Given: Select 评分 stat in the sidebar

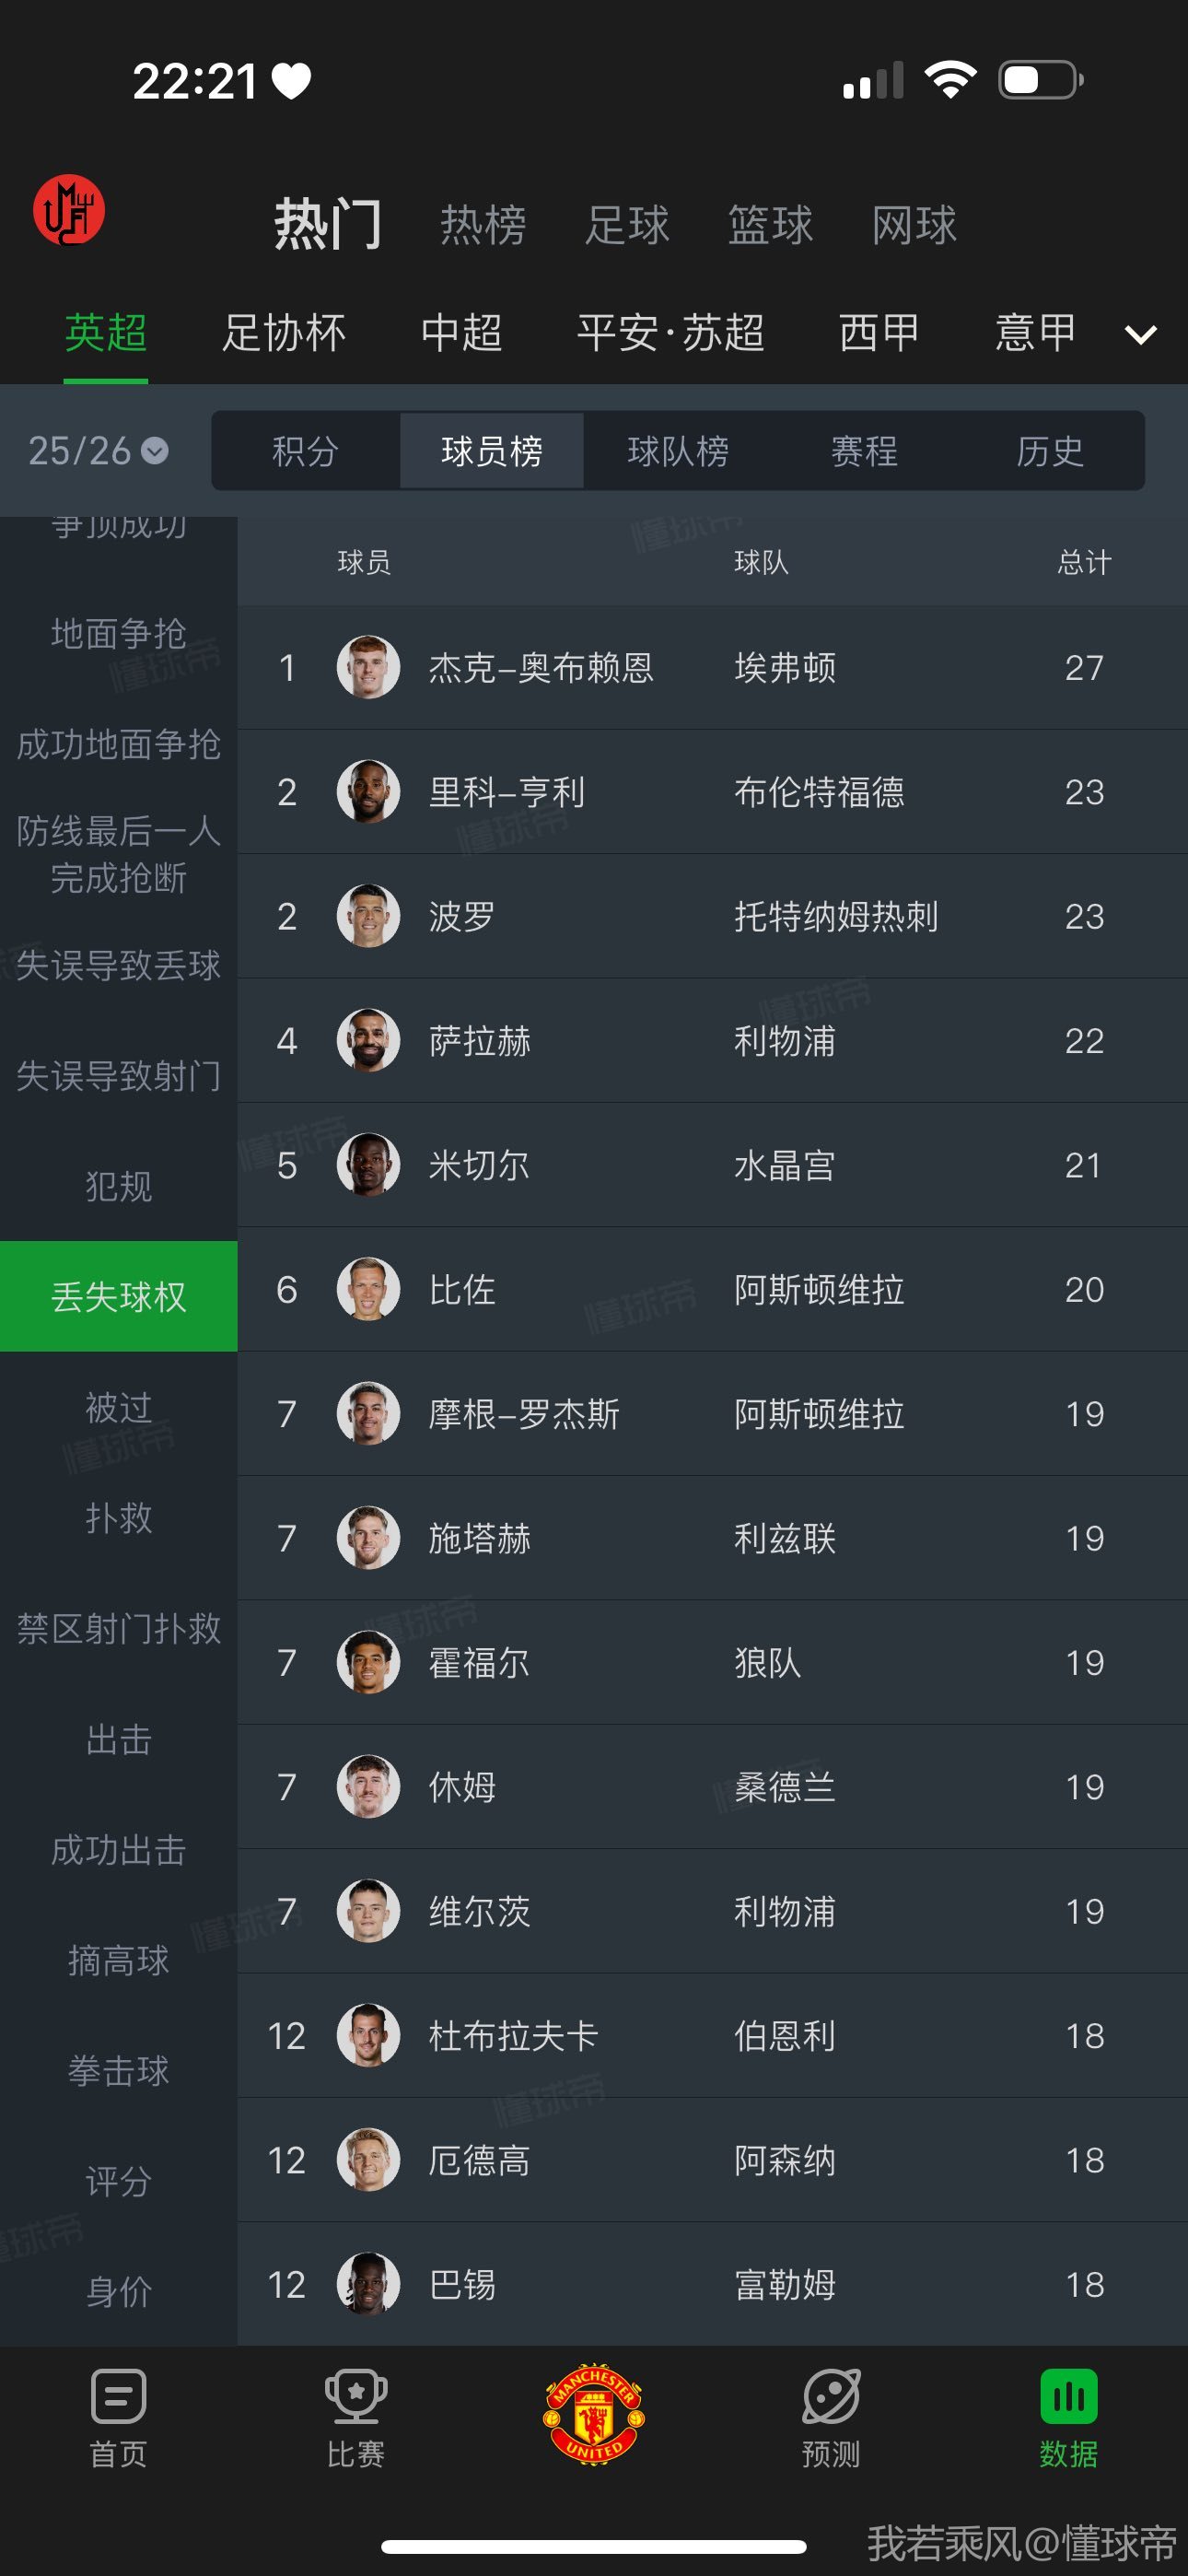Looking at the screenshot, I should (119, 2180).
